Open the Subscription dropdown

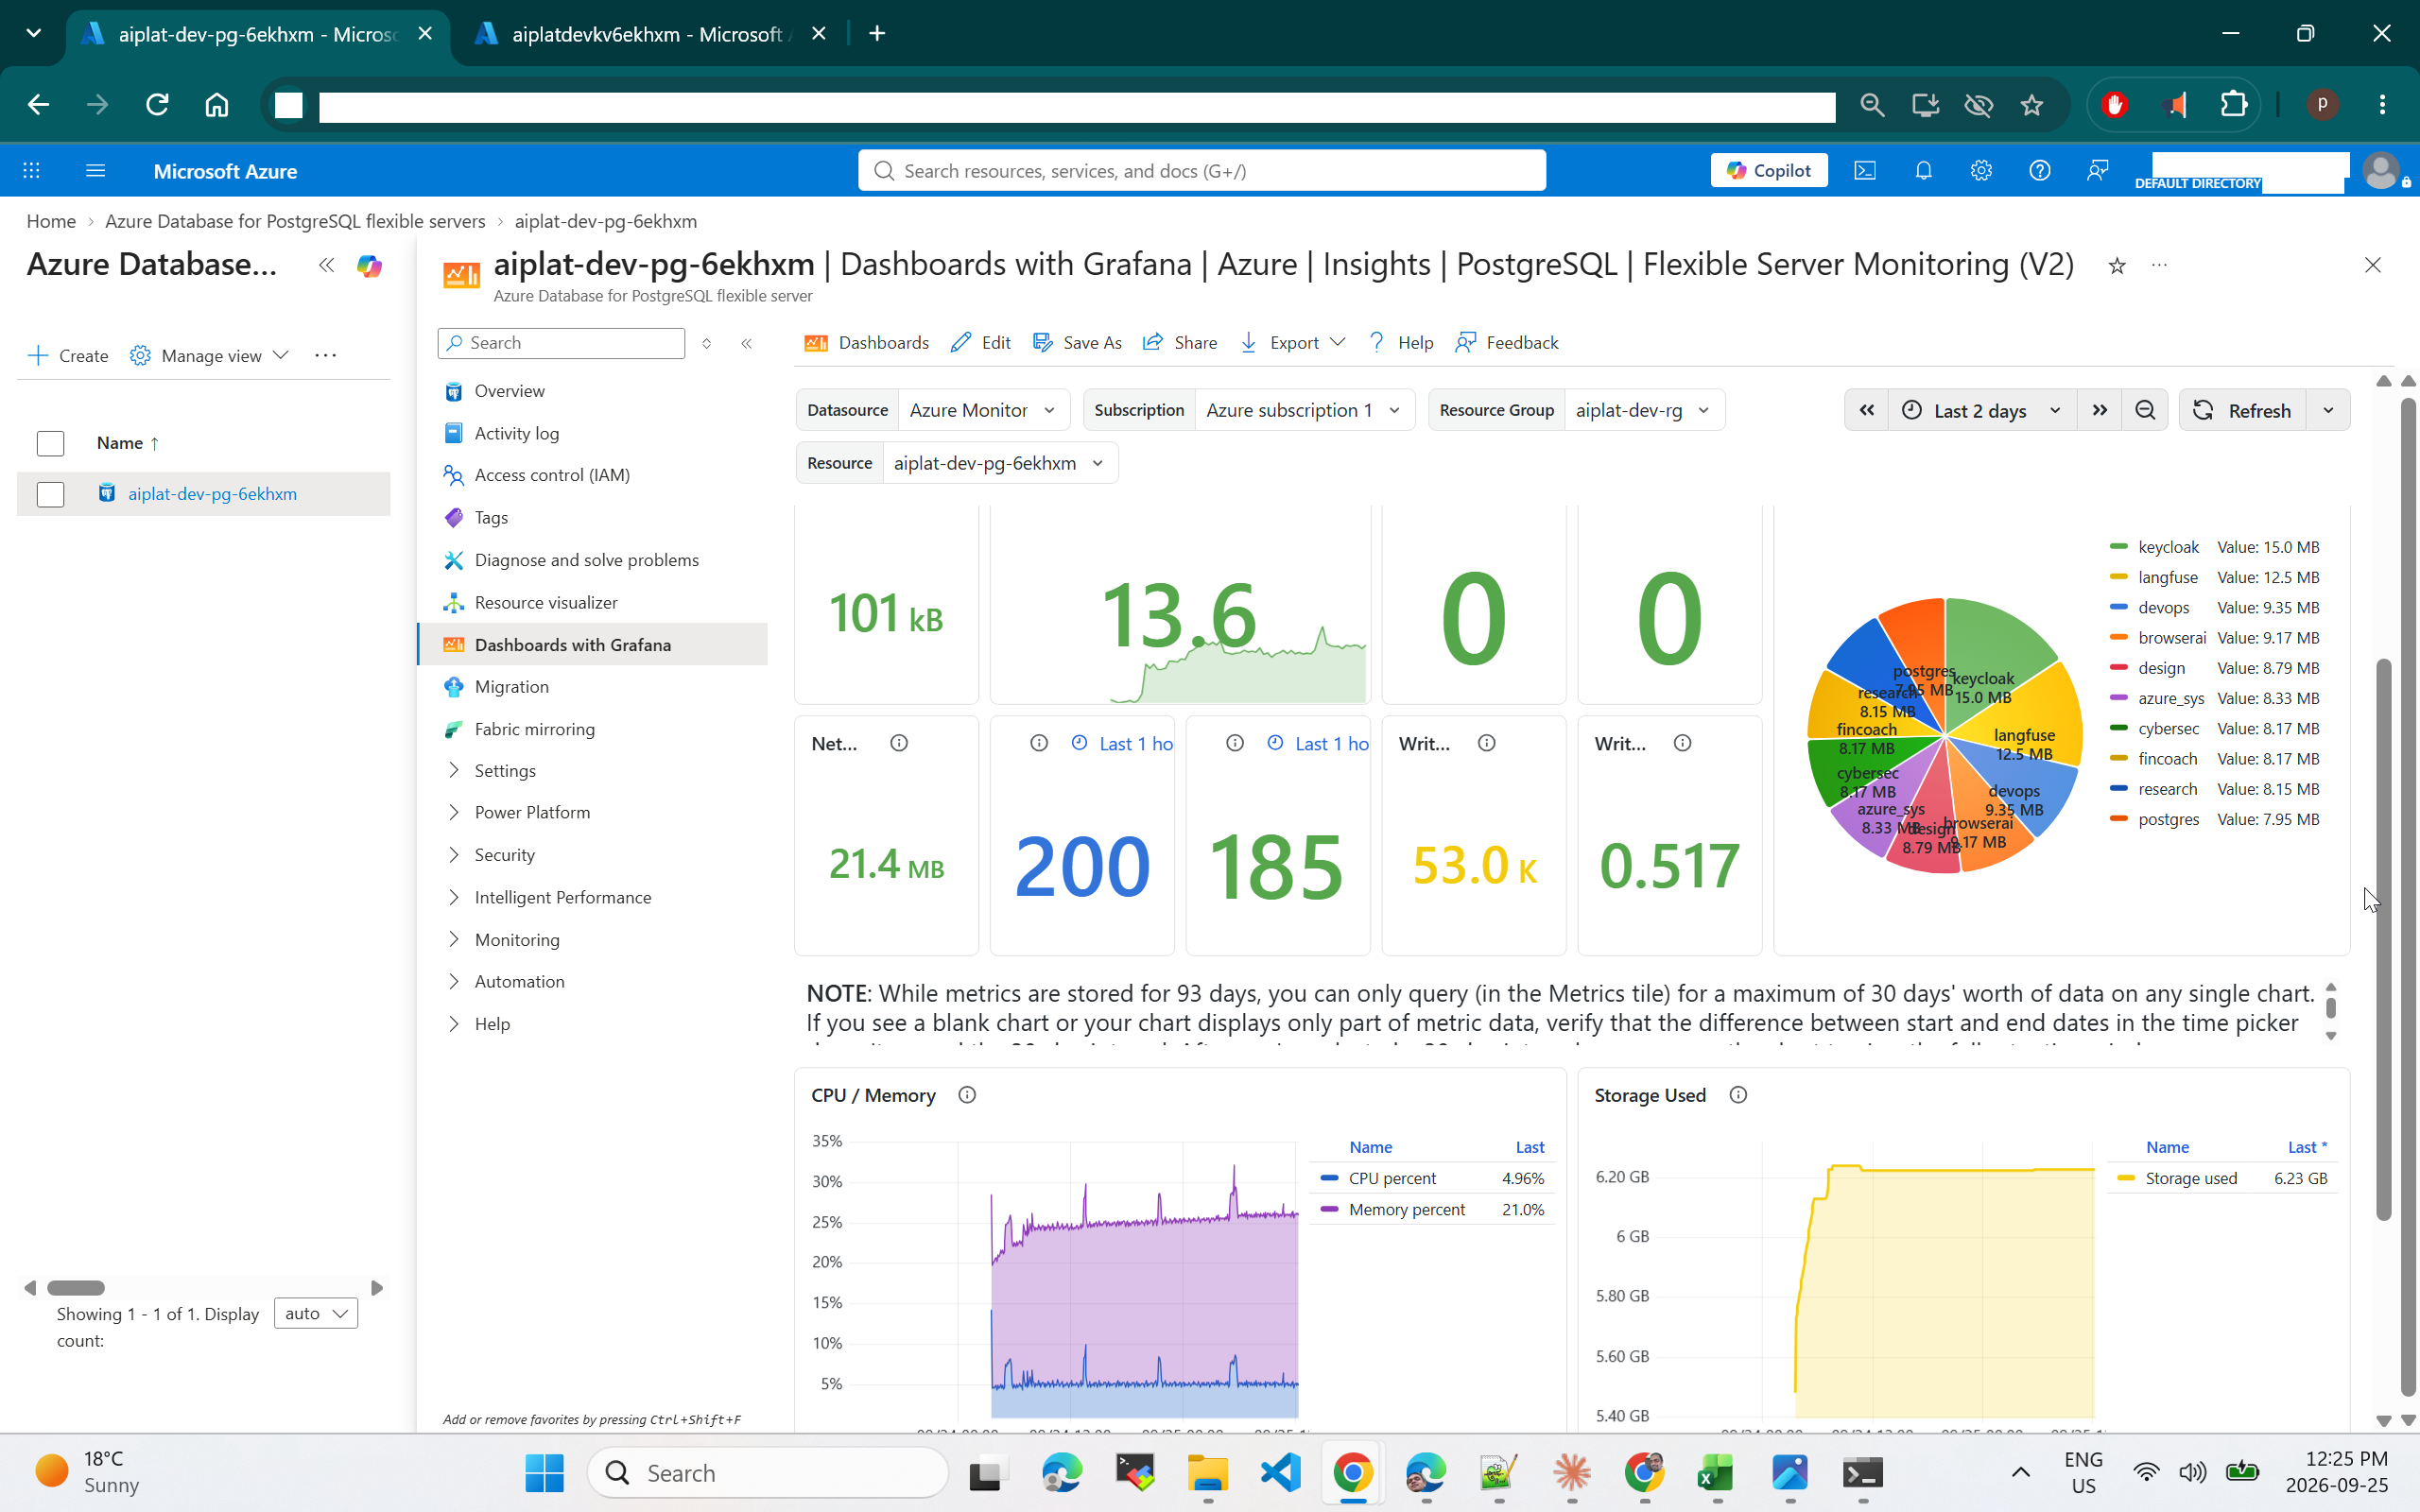[1304, 410]
